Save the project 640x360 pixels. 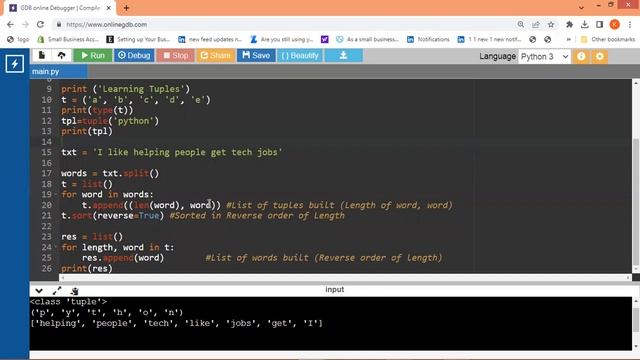(256, 55)
